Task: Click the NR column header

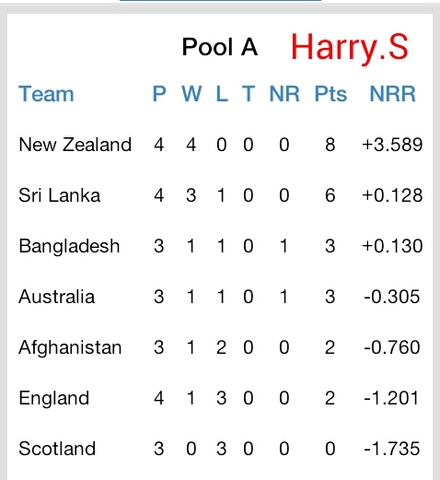Action: pyautogui.click(x=284, y=94)
